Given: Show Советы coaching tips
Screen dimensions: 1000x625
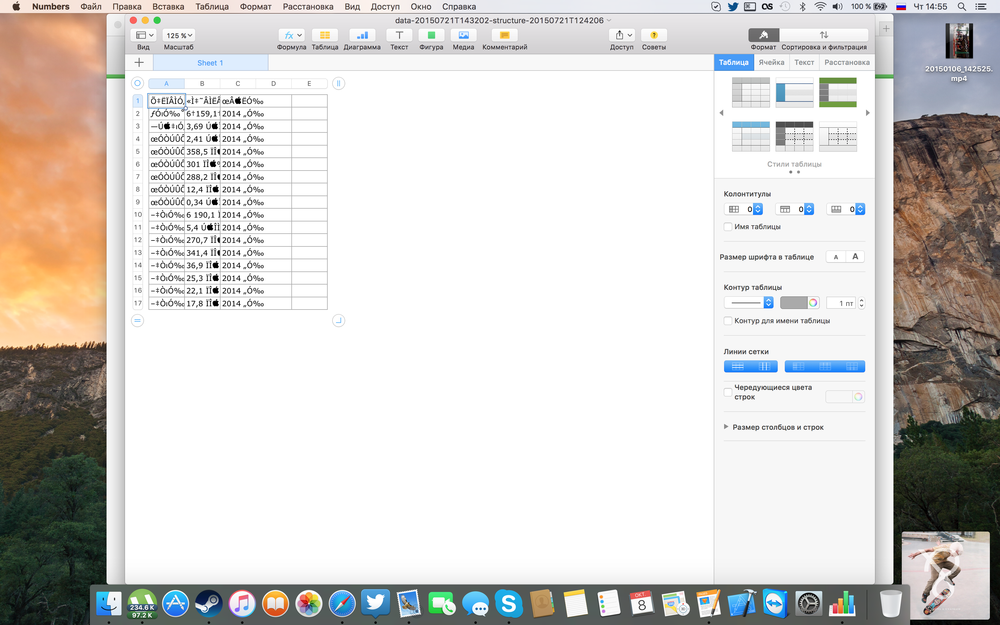Looking at the screenshot, I should click(654, 36).
